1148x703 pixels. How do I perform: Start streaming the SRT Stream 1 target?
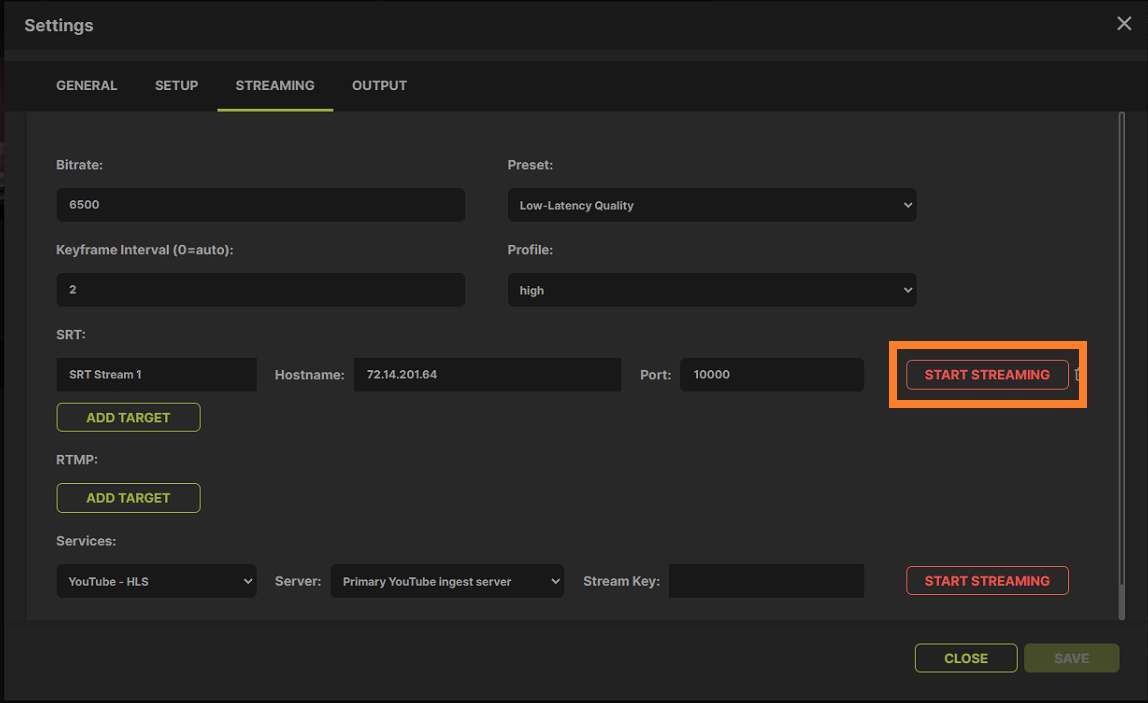click(x=987, y=374)
